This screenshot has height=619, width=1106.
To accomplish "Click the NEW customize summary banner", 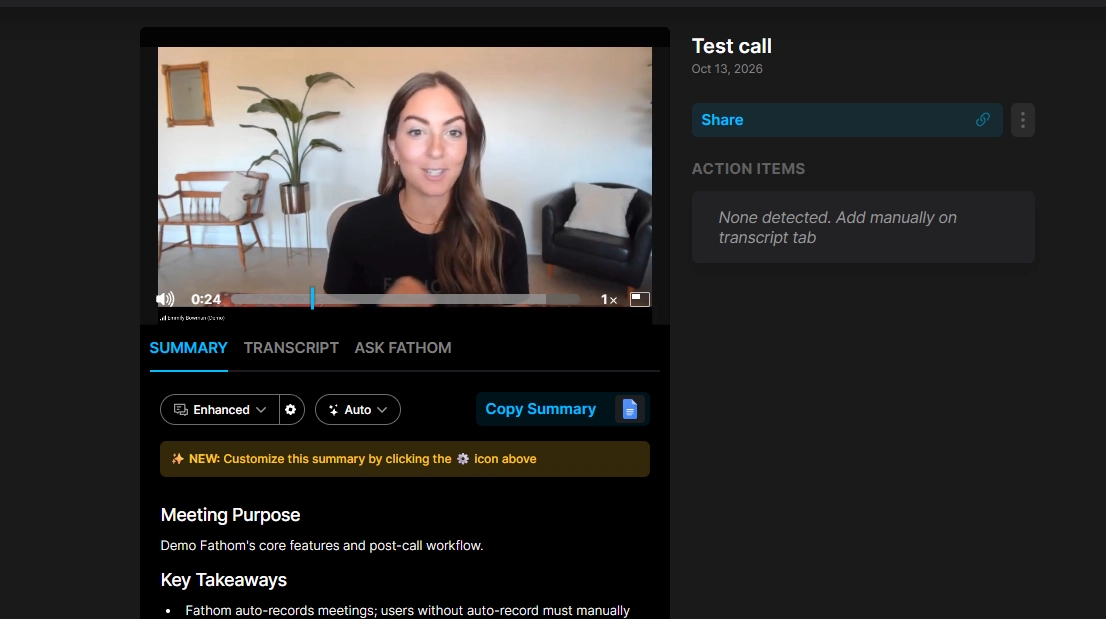I will (x=405, y=459).
